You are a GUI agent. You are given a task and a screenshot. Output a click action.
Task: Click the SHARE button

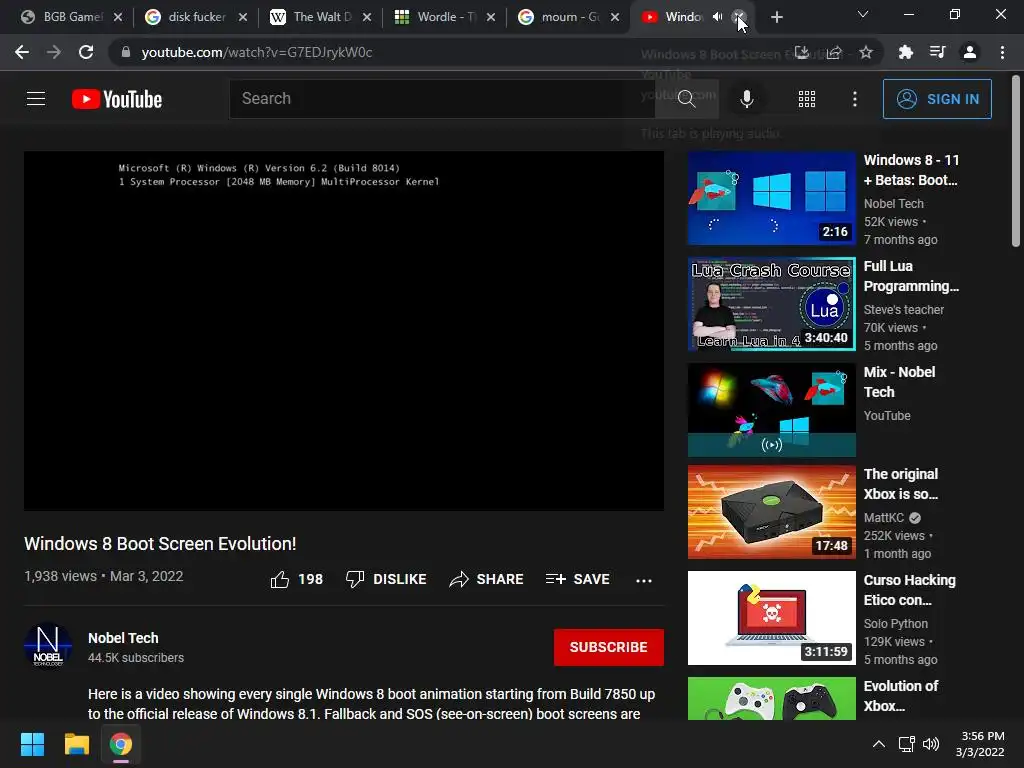coord(487,579)
